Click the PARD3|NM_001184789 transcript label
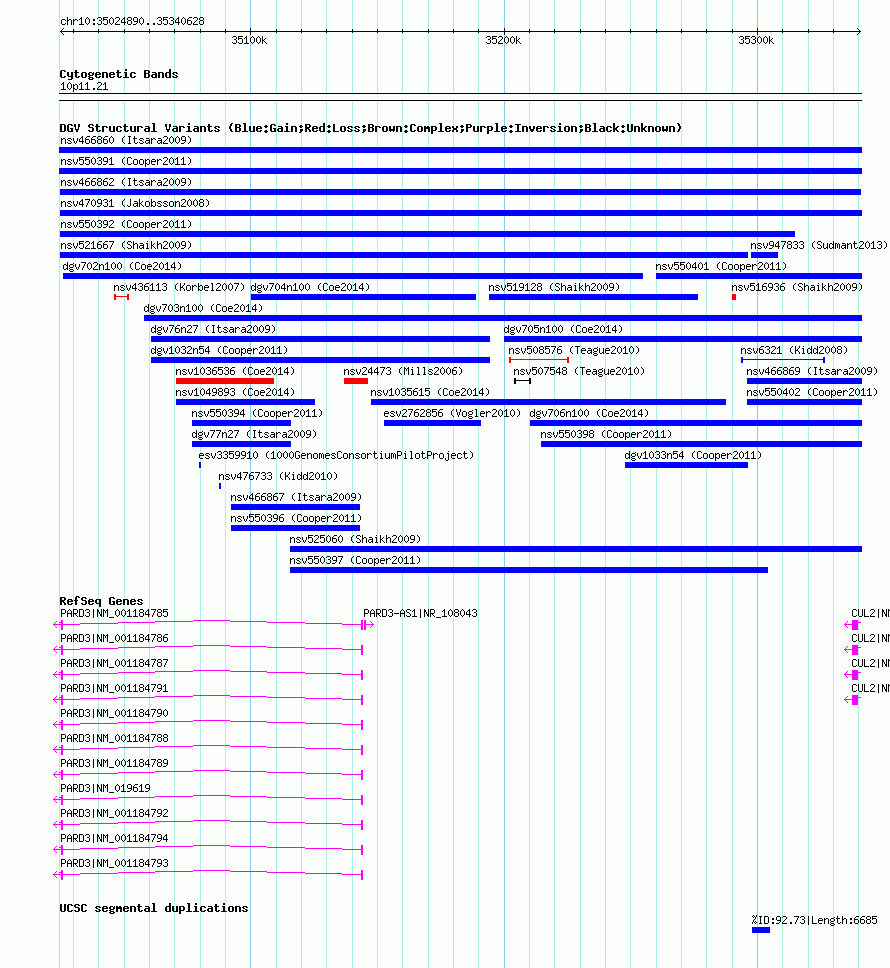Screen dimensions: 890x968 (x=114, y=763)
